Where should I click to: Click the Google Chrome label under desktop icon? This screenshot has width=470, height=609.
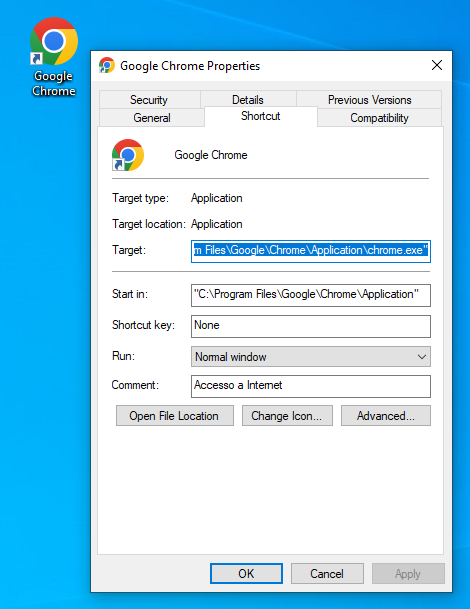coord(54,83)
